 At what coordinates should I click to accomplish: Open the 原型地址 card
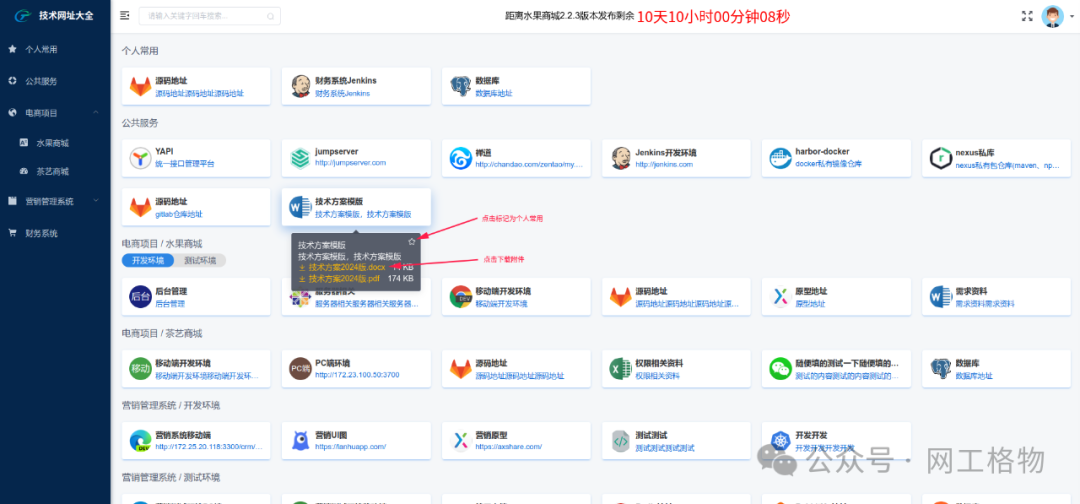(x=836, y=297)
